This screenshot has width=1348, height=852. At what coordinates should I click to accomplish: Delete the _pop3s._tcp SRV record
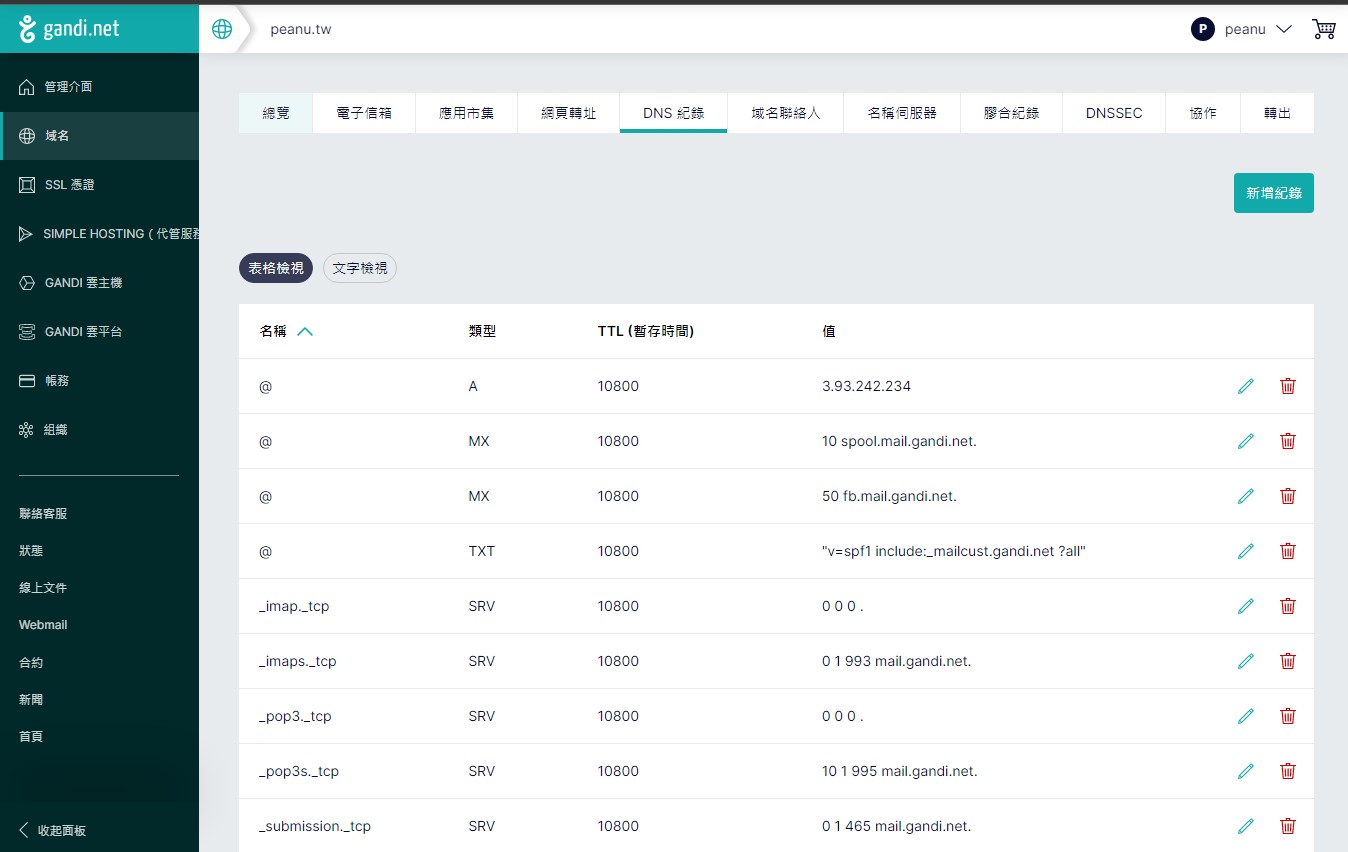coord(1288,771)
